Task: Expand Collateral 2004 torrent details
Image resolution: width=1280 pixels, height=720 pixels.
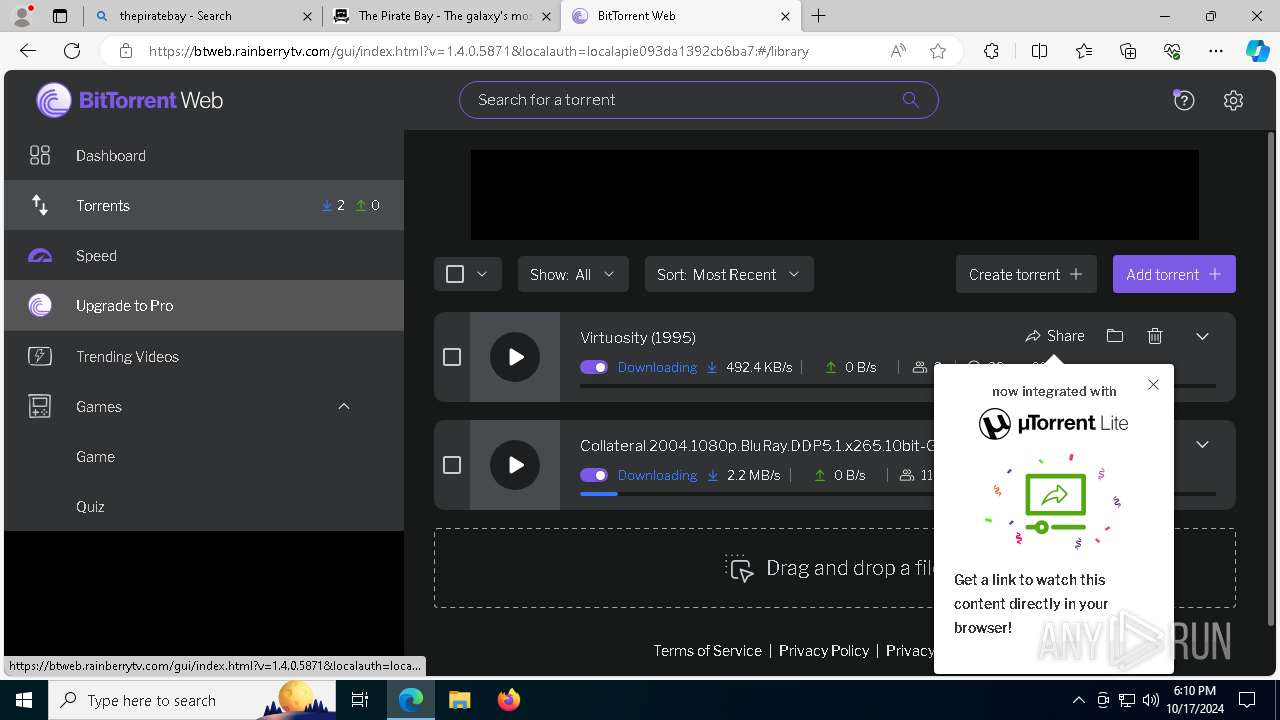Action: (1202, 444)
